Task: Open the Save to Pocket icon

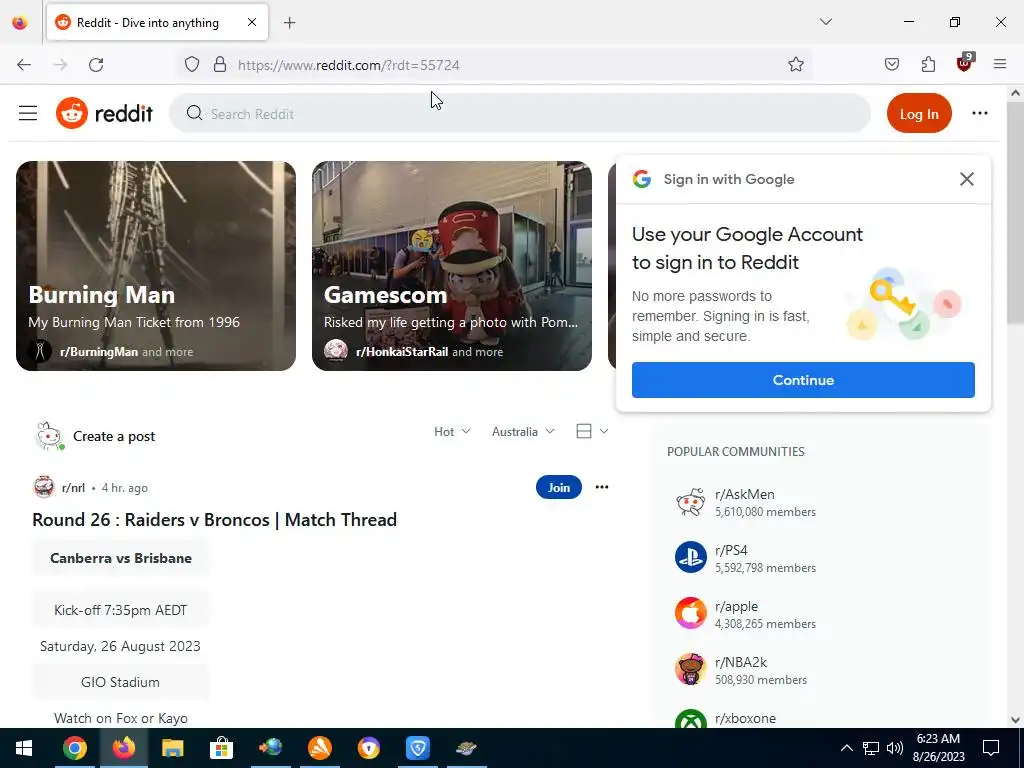Action: pos(891,65)
